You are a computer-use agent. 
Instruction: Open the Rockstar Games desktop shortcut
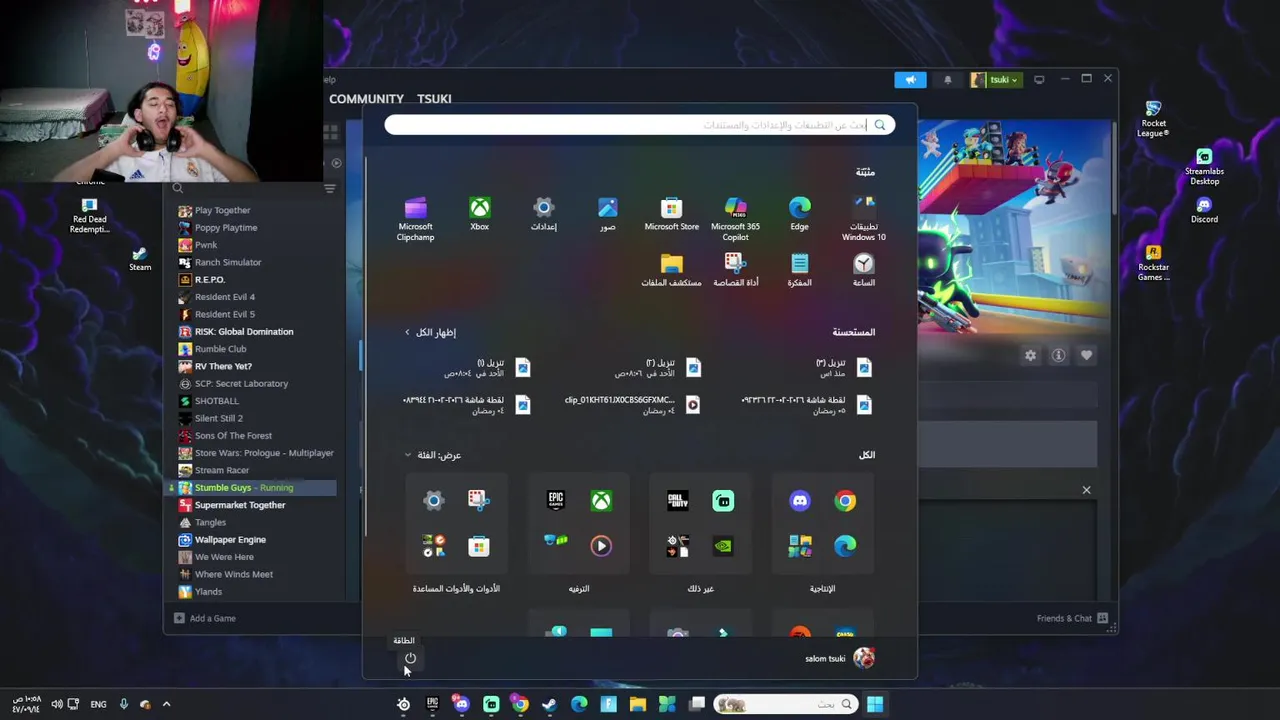tap(1153, 264)
